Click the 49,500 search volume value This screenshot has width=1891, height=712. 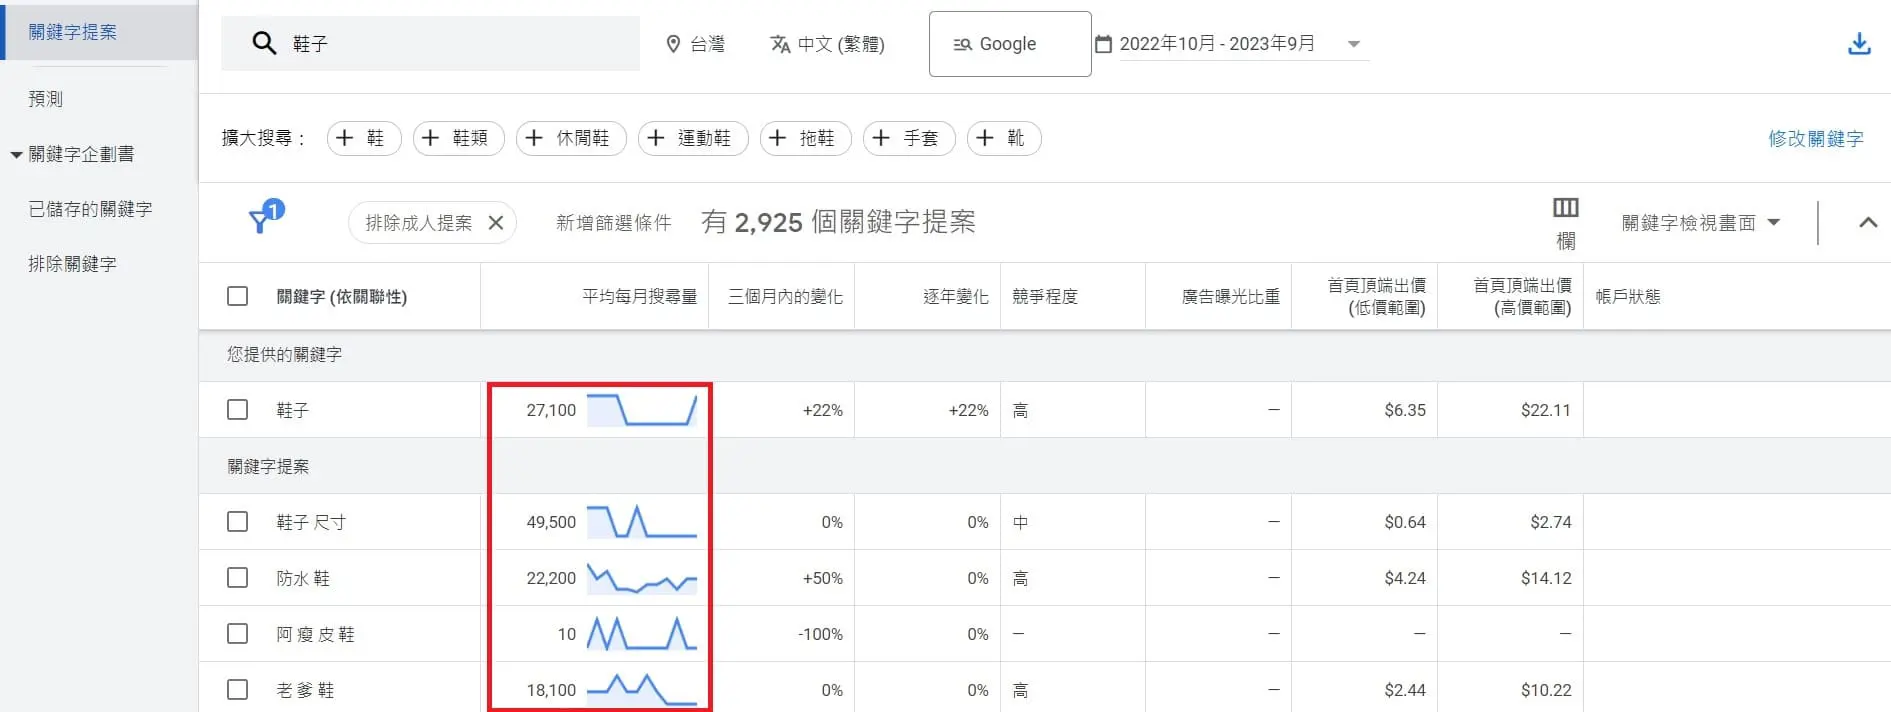tap(551, 522)
